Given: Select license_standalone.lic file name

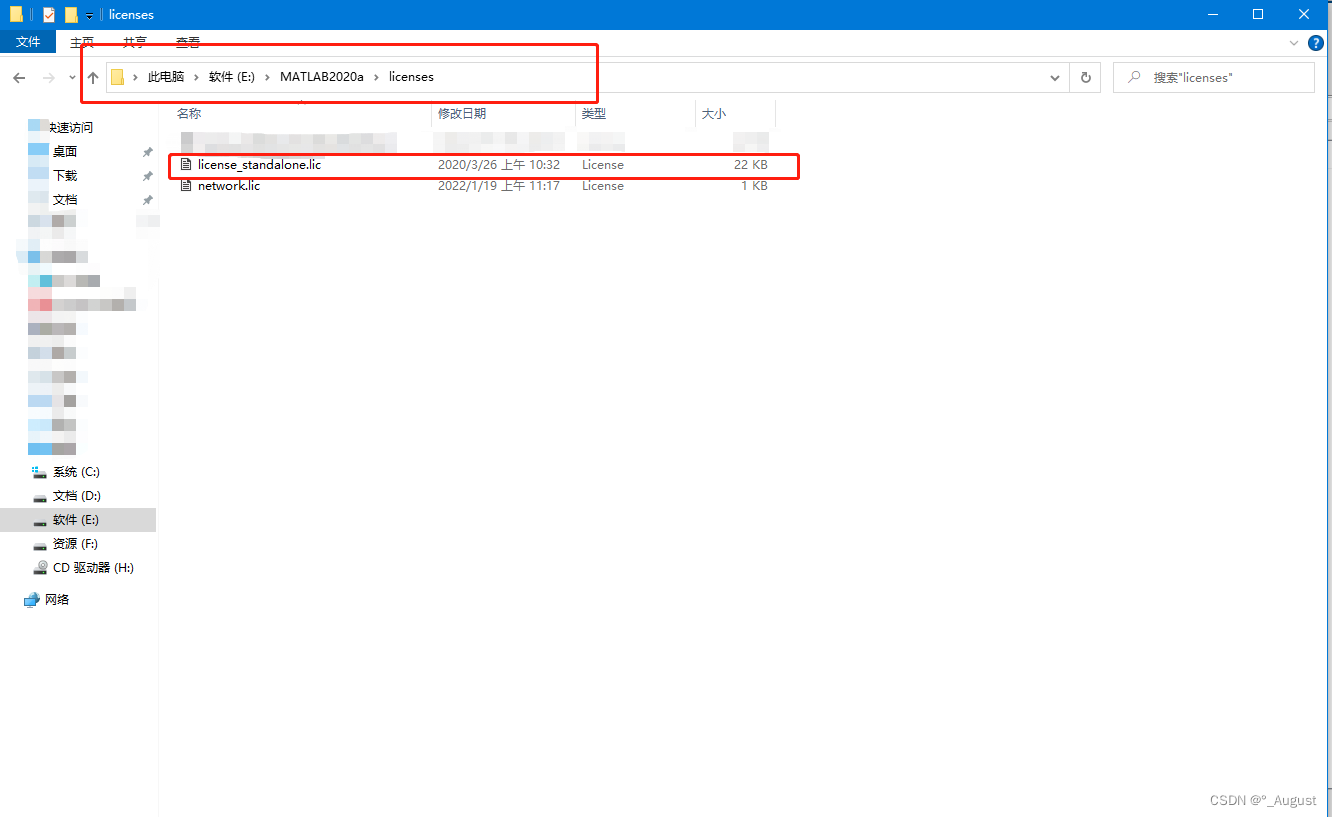Looking at the screenshot, I should tap(259, 164).
